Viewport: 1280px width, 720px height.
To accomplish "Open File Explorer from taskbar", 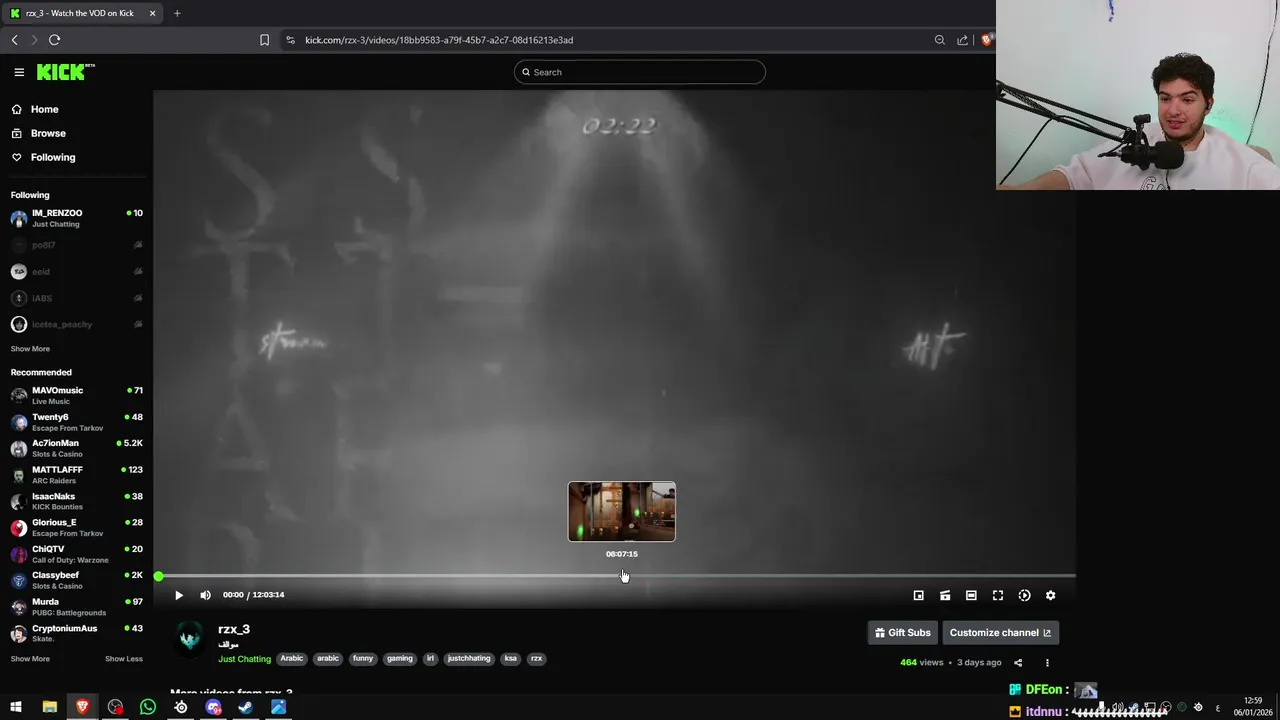I will pos(49,707).
